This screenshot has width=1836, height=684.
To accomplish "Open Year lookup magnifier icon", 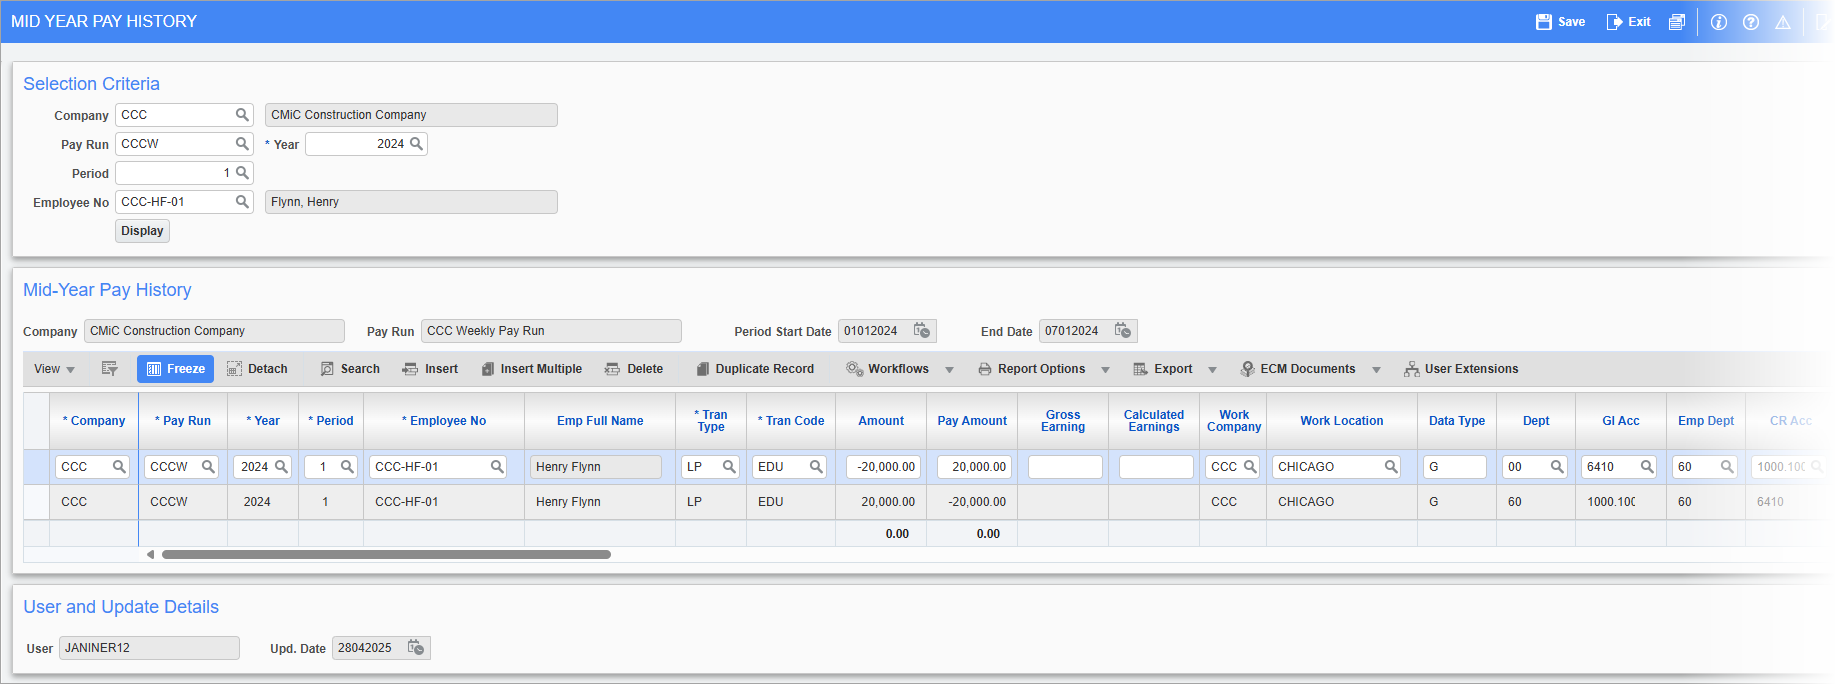I will 416,144.
